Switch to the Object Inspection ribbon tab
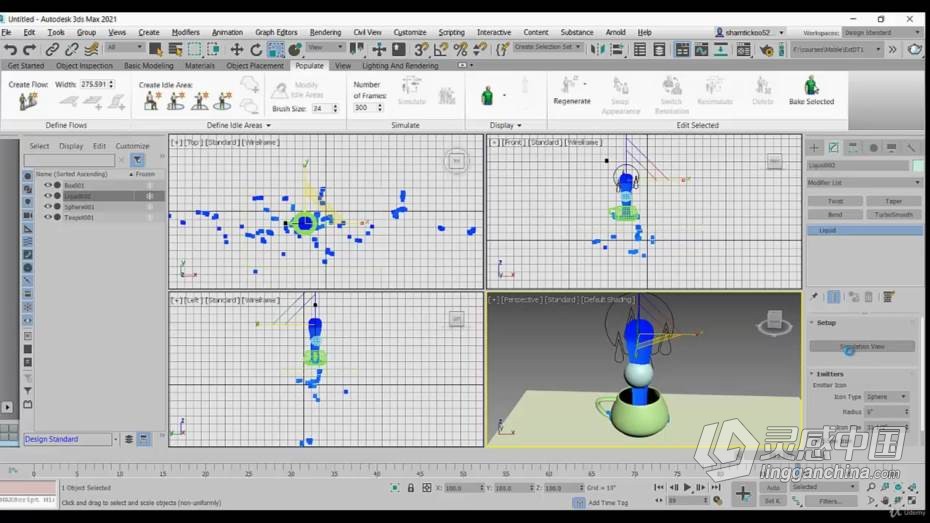930x523 pixels. click(x=84, y=66)
